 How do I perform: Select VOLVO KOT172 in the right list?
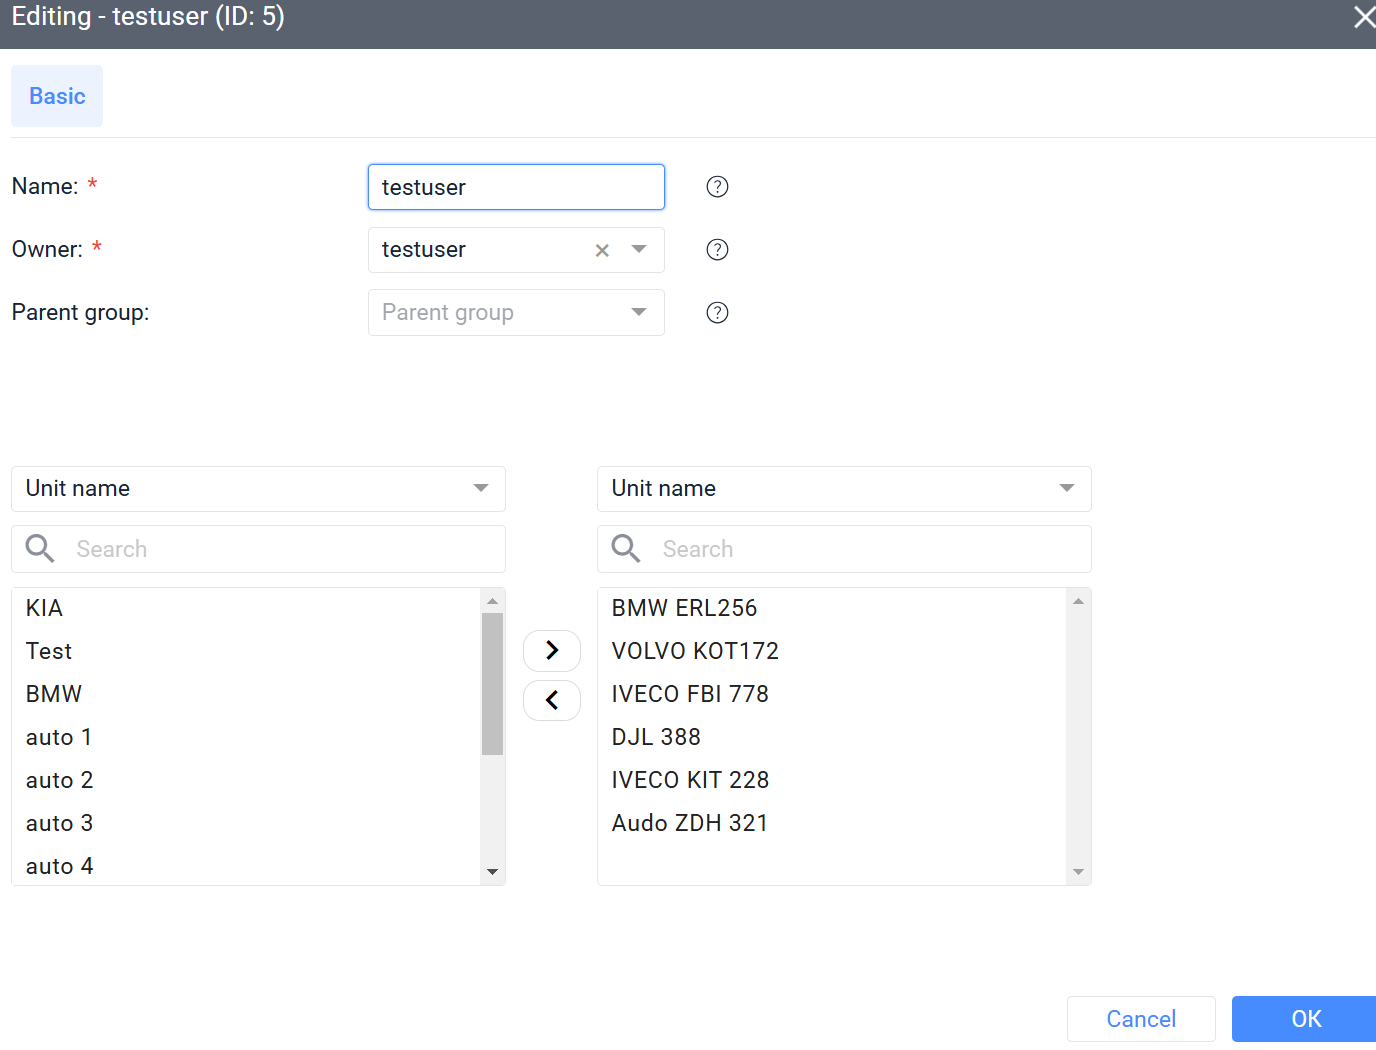(695, 651)
